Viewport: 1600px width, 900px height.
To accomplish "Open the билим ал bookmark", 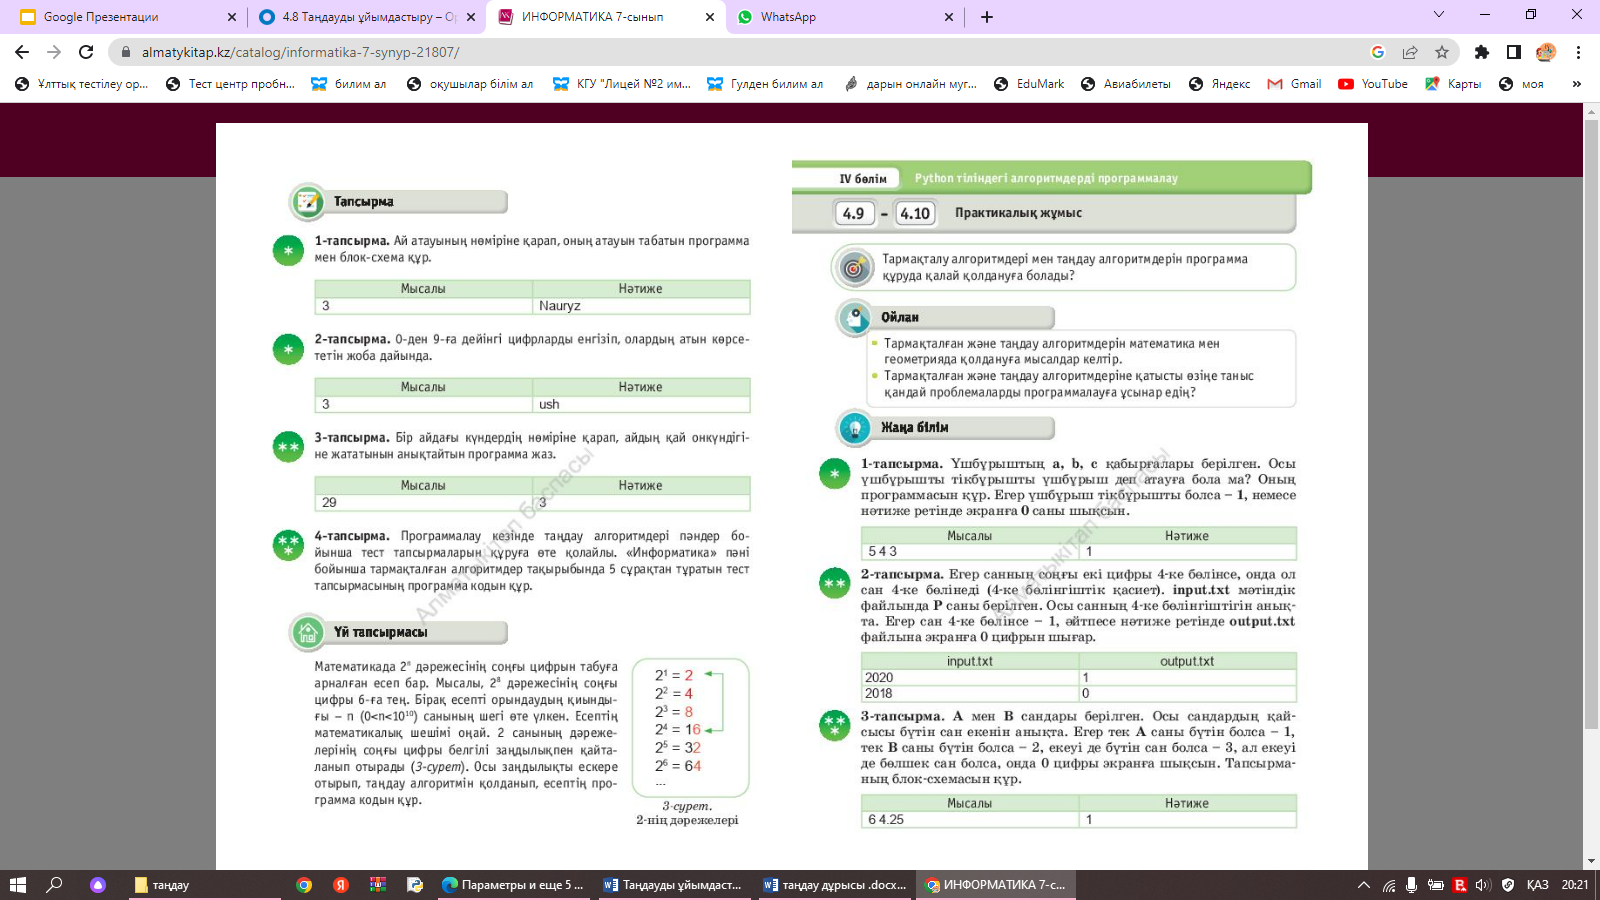I will [x=349, y=84].
